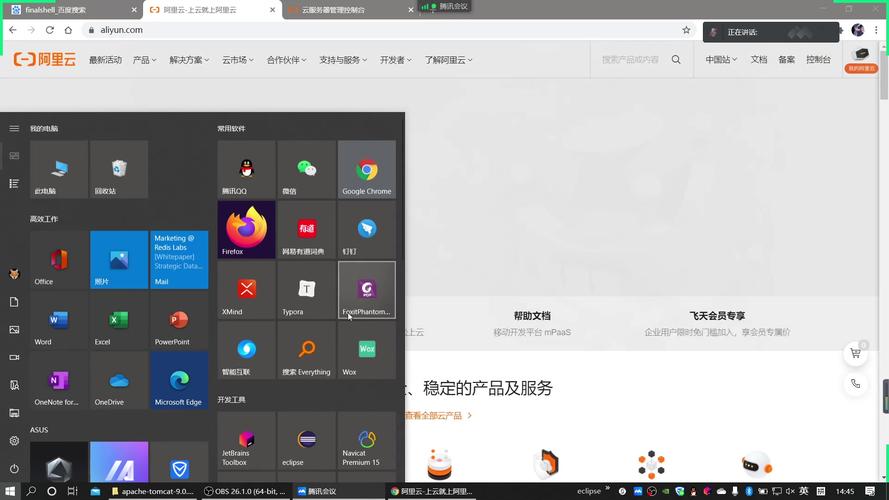Switch to the 阿里云-上云就上阿里云 tab
Screen dimensions: 889x500
(x=211, y=10)
